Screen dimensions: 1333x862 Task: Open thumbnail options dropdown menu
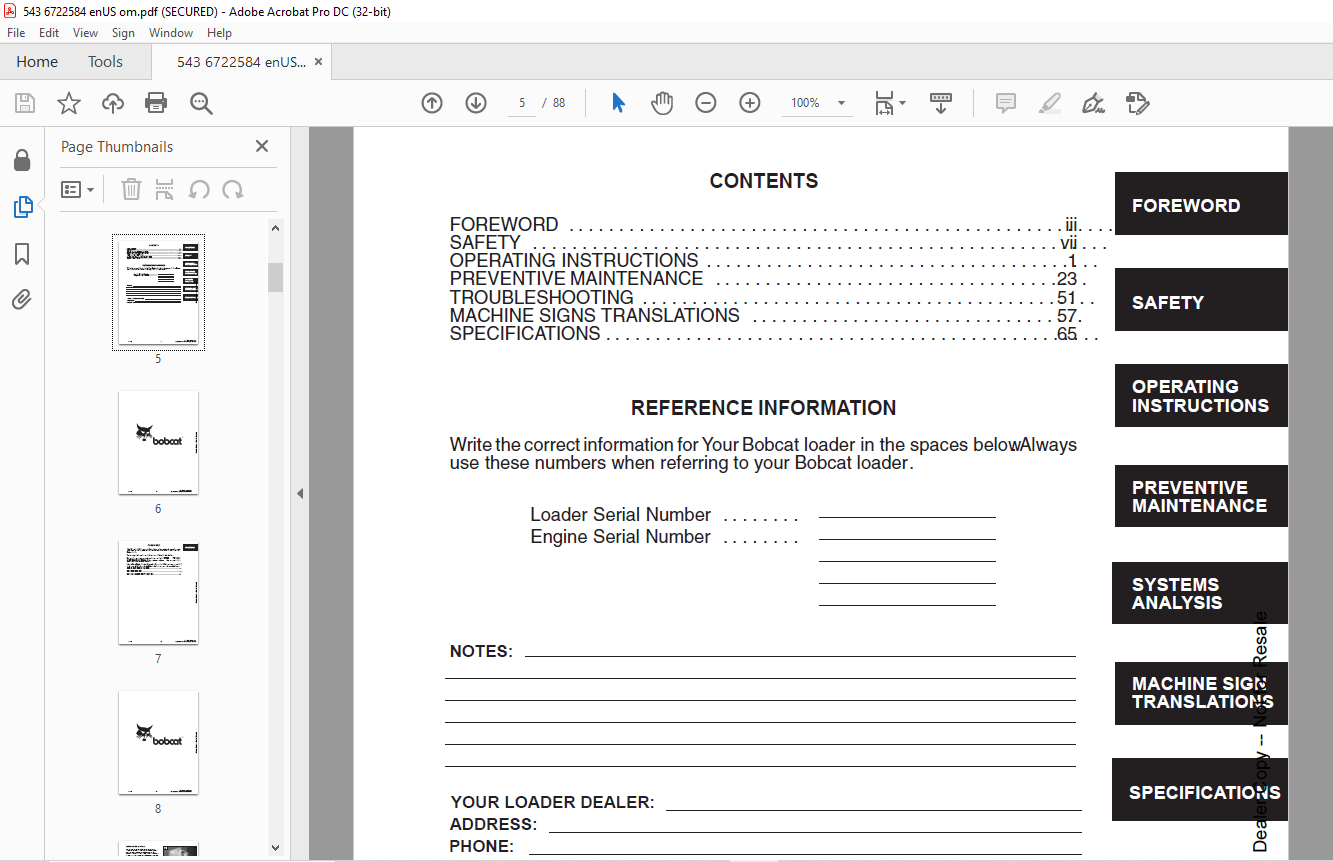tap(77, 189)
